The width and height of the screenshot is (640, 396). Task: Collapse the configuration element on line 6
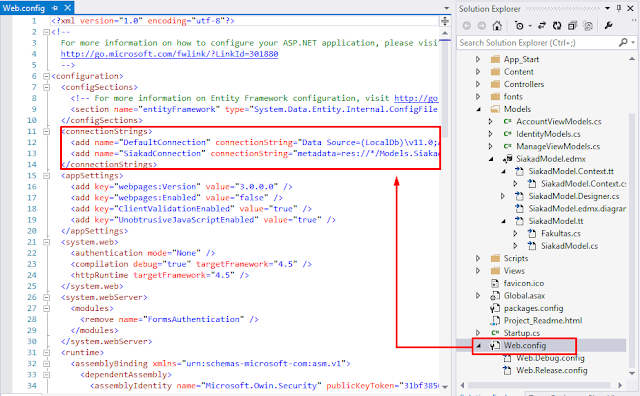coord(47,76)
